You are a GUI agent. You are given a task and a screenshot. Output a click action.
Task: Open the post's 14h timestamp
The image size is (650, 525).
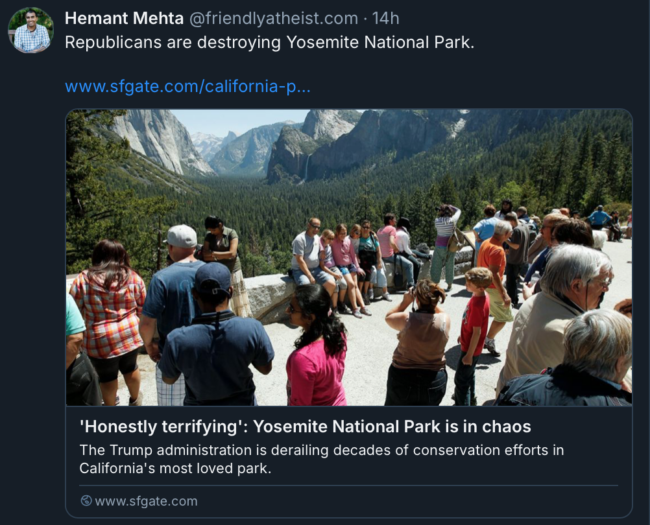[x=386, y=18]
